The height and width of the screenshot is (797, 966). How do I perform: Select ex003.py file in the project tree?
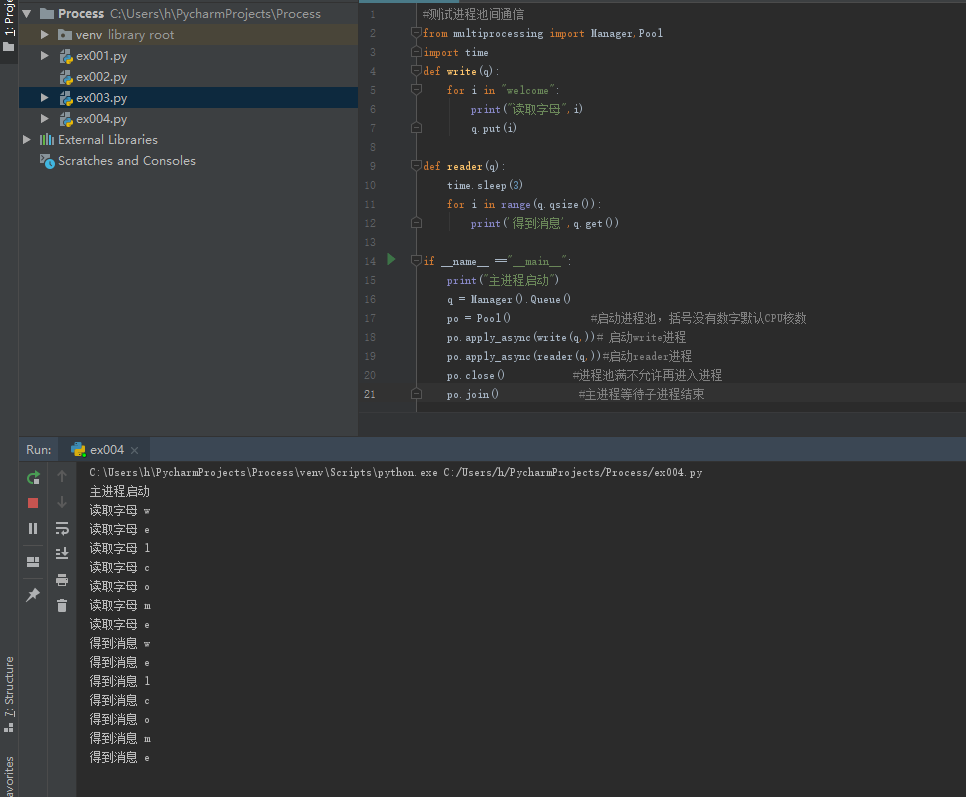tap(102, 98)
